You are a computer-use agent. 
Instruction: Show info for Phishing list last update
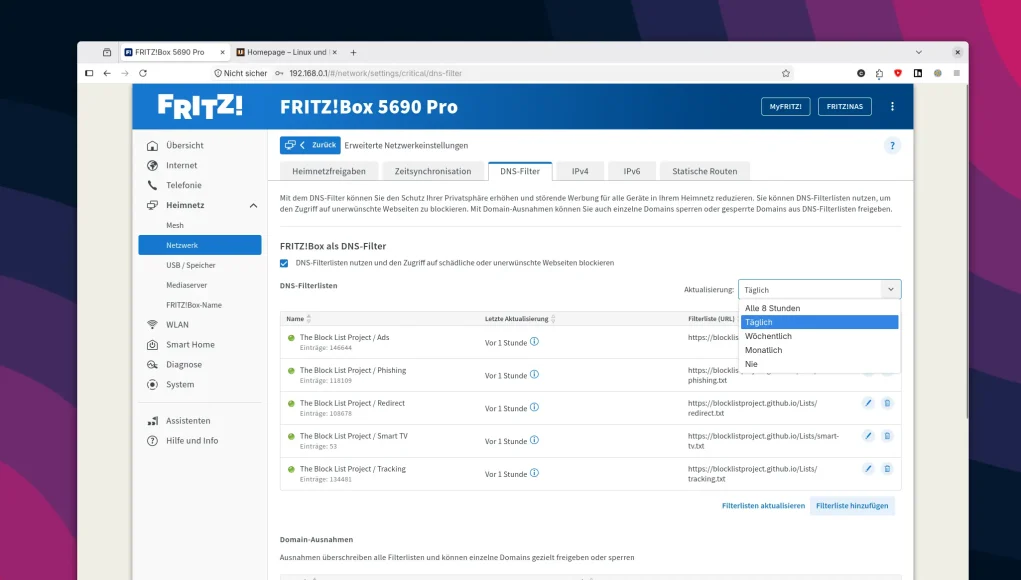(x=534, y=374)
